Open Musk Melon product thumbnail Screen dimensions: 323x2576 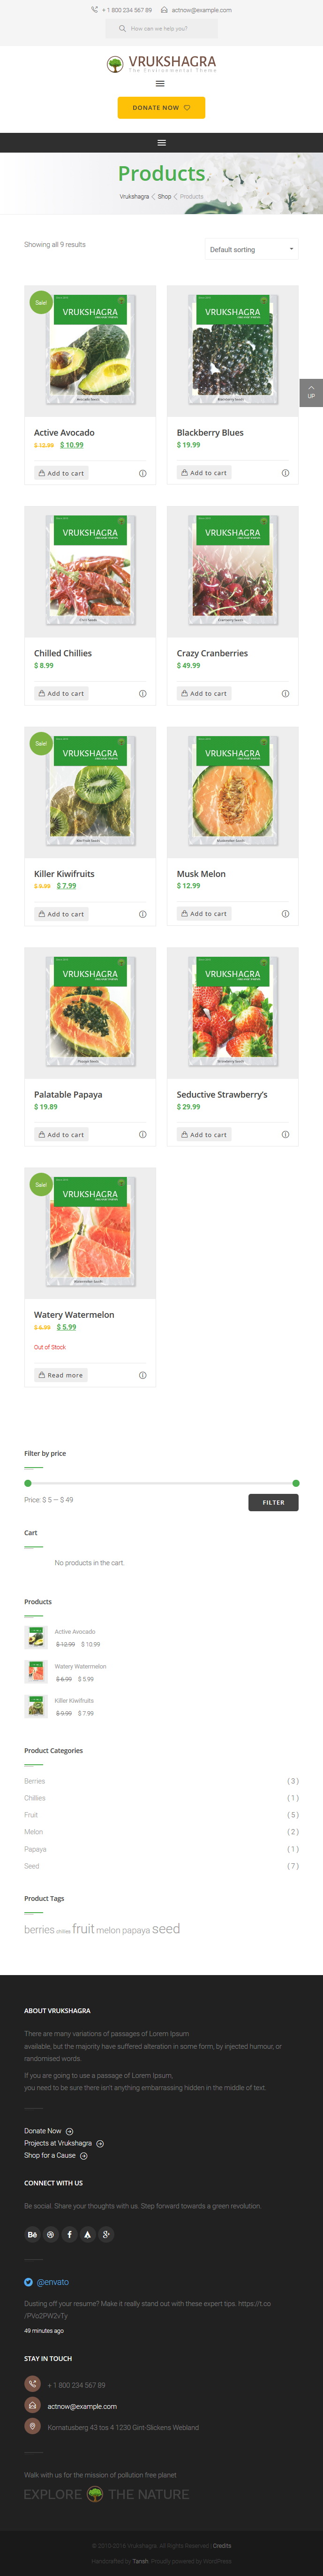pyautogui.click(x=232, y=792)
